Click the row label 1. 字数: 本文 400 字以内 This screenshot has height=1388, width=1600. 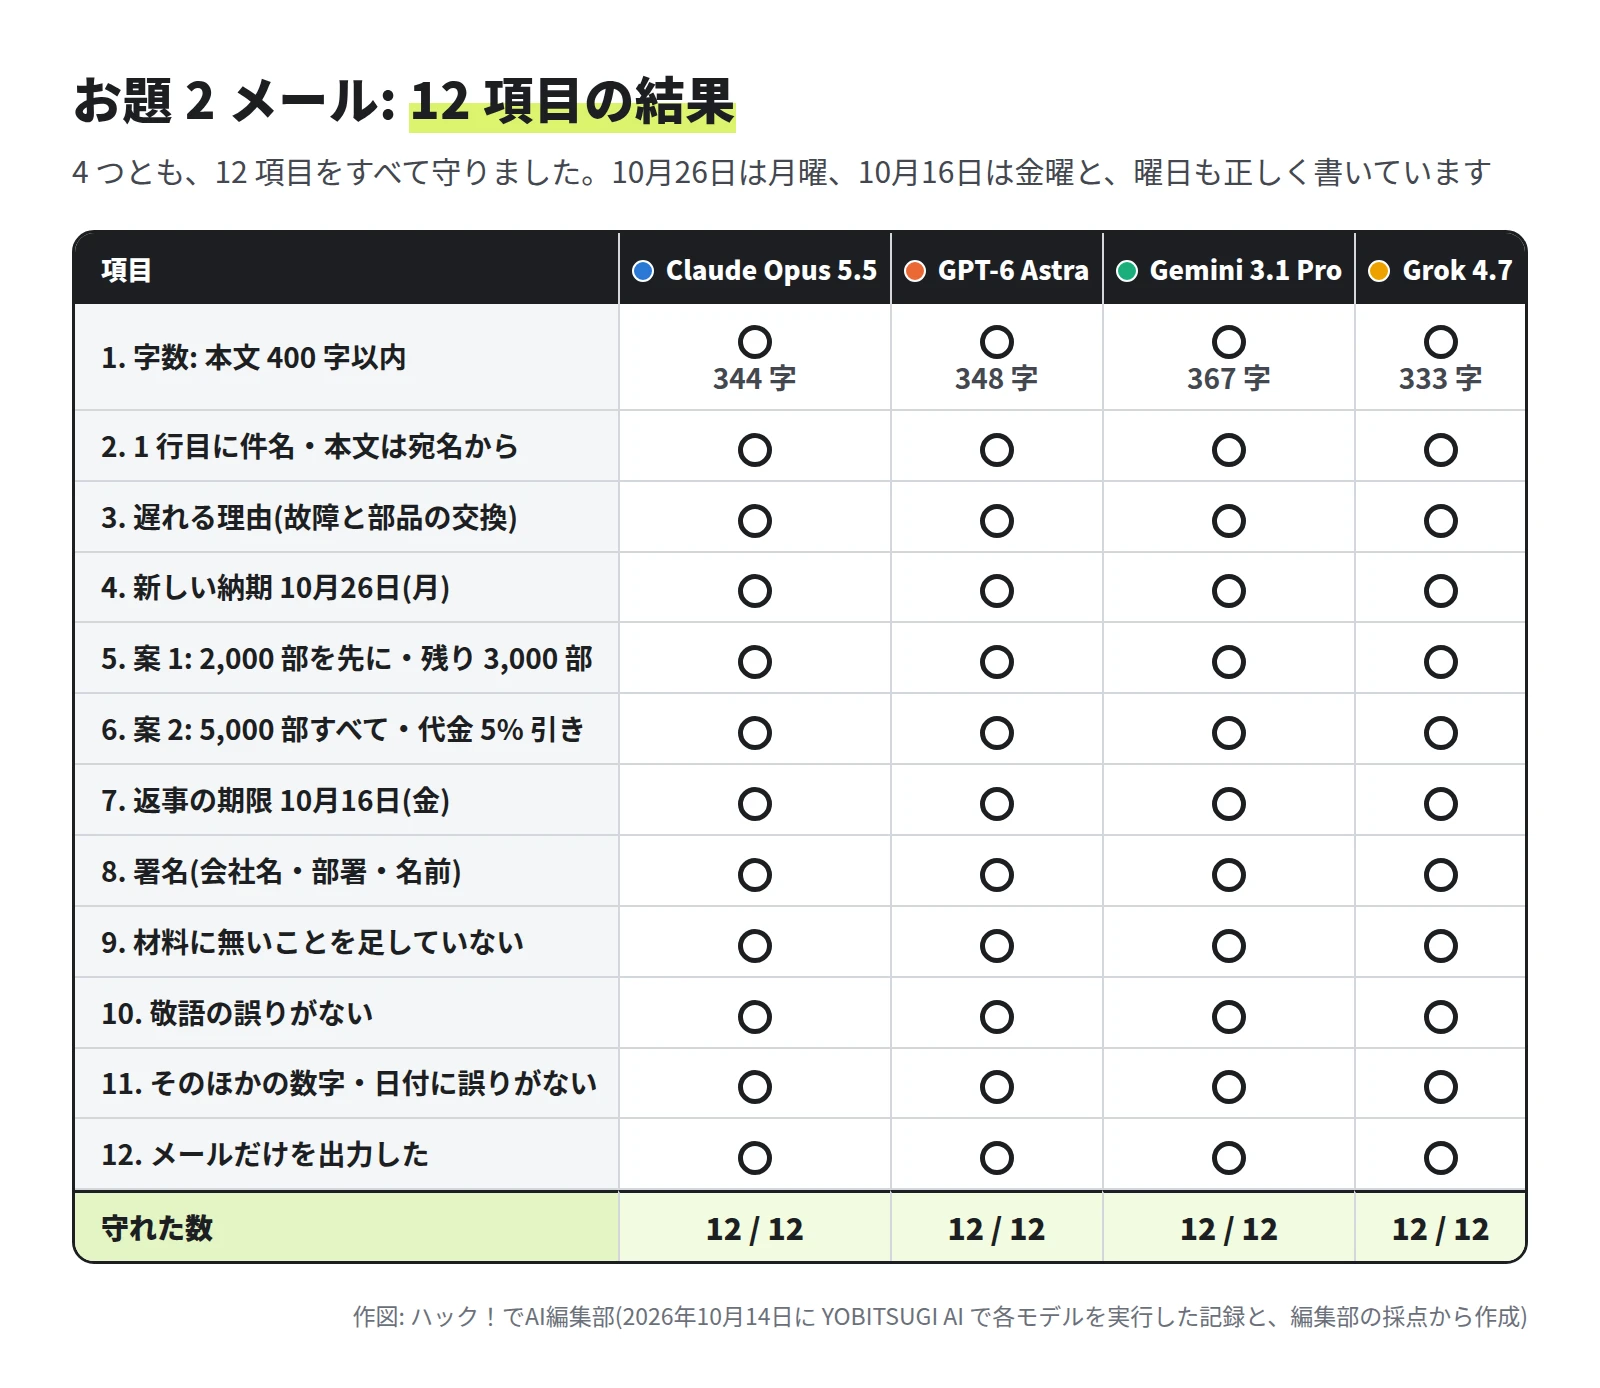coord(254,358)
